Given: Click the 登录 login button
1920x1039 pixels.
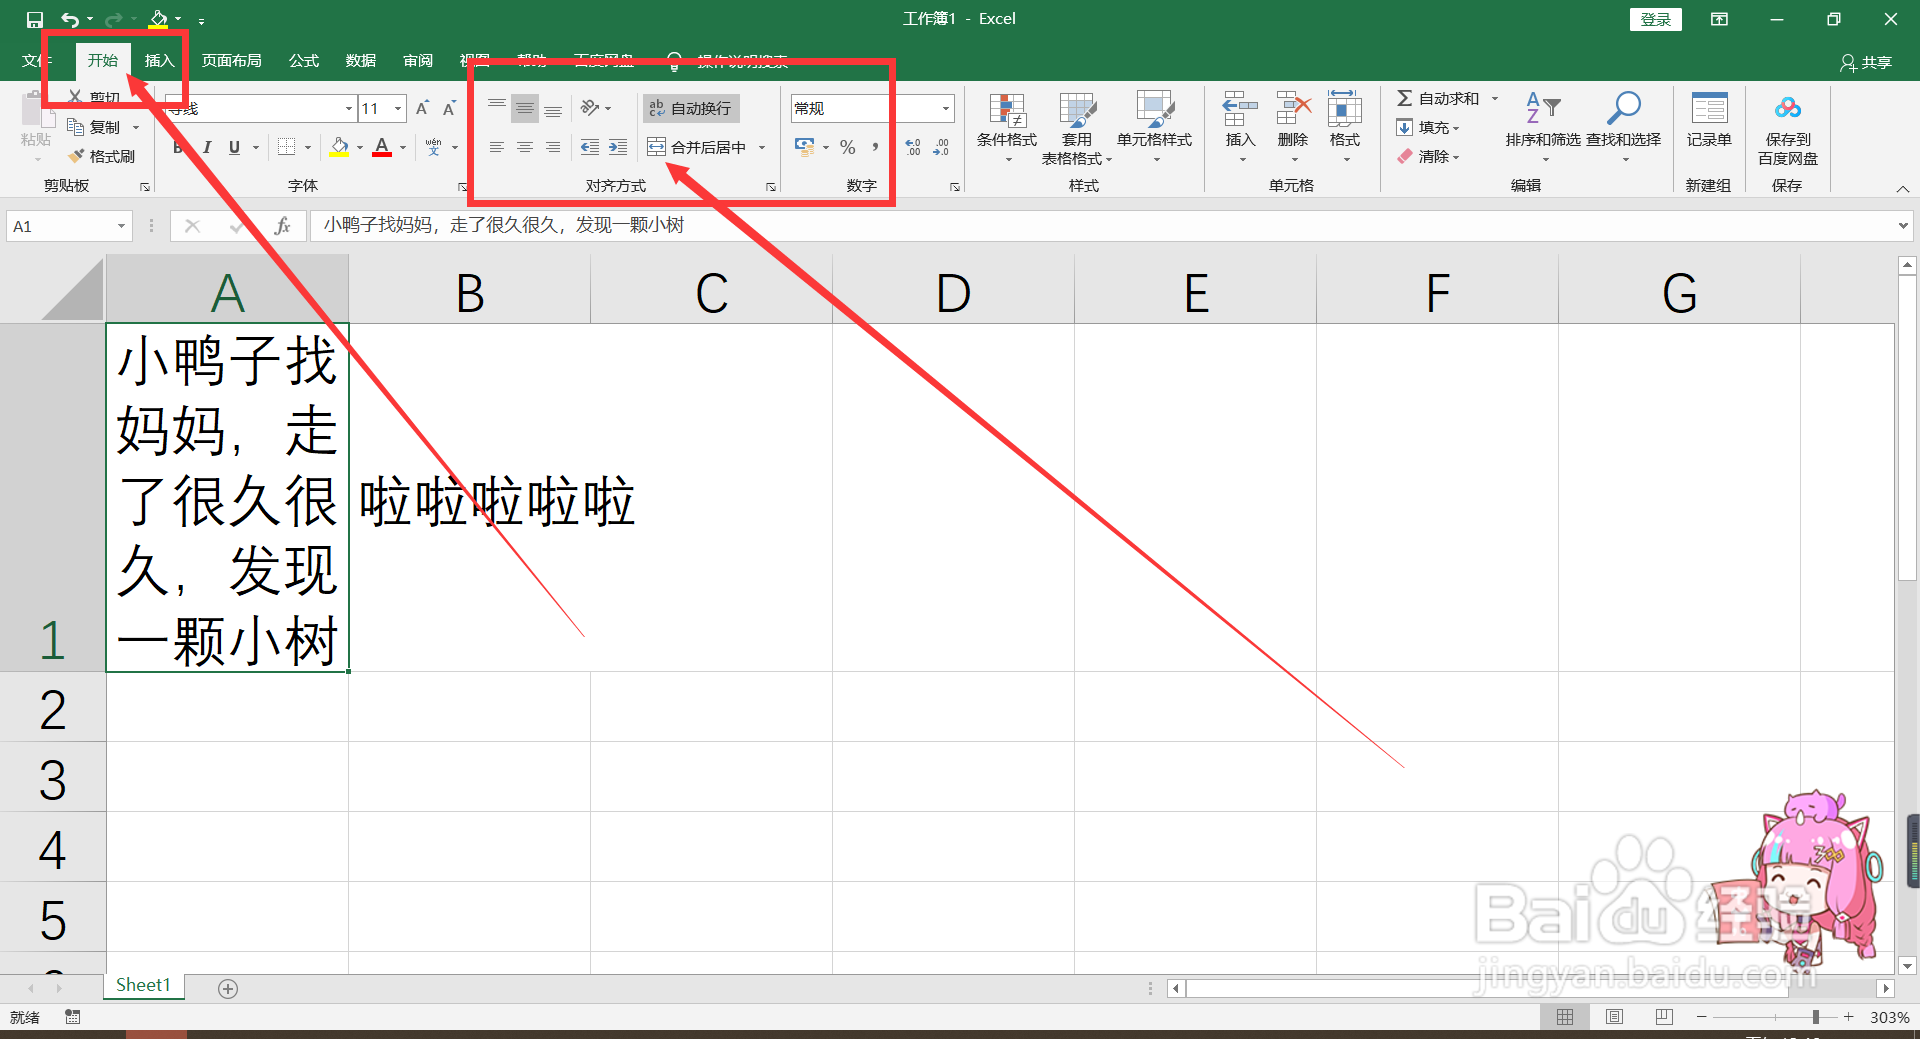Looking at the screenshot, I should point(1655,19).
